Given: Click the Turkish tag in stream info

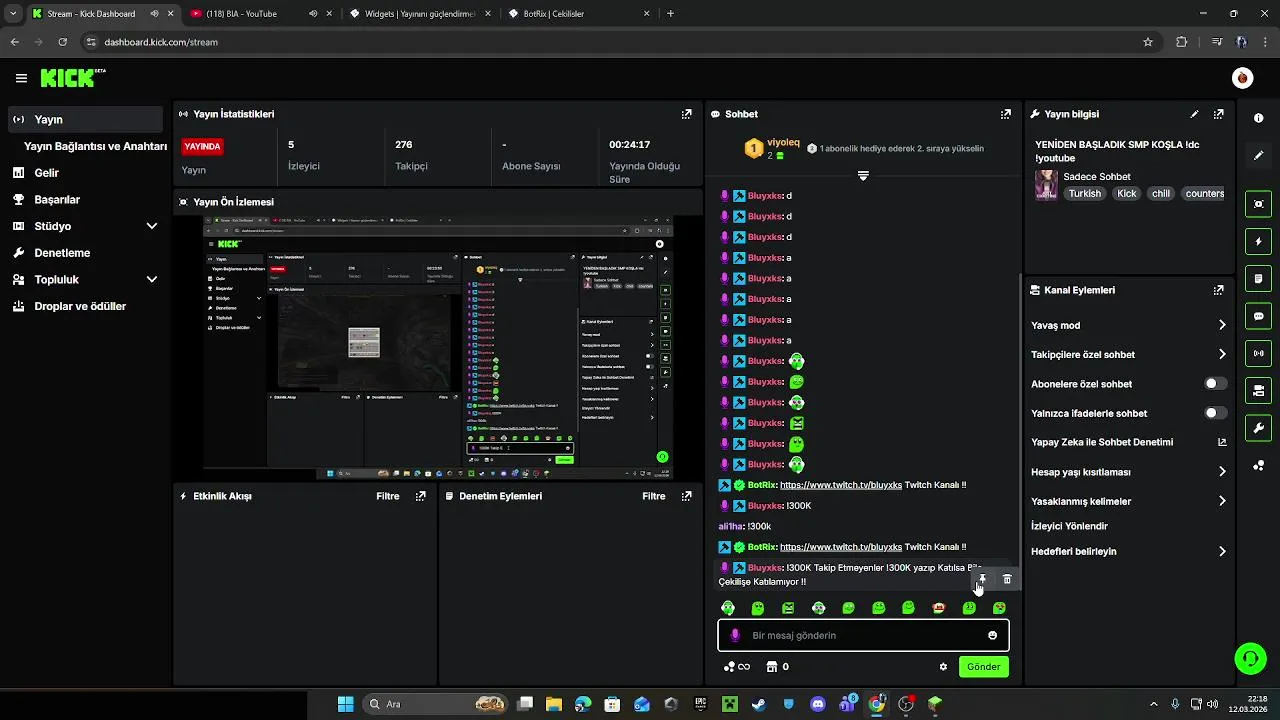Looking at the screenshot, I should click(1084, 194).
